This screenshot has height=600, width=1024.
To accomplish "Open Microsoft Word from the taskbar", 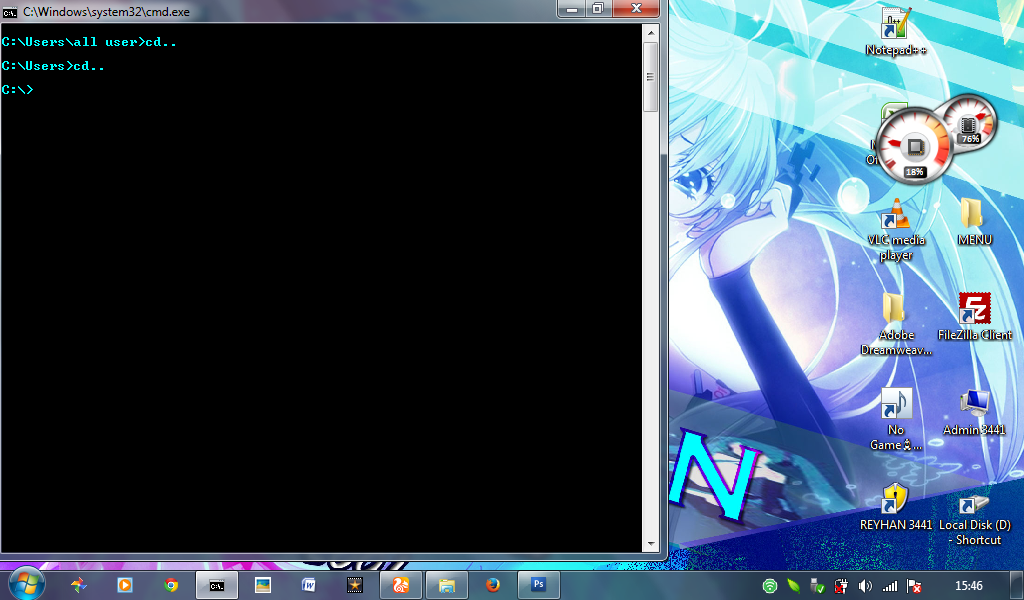I will [x=308, y=586].
